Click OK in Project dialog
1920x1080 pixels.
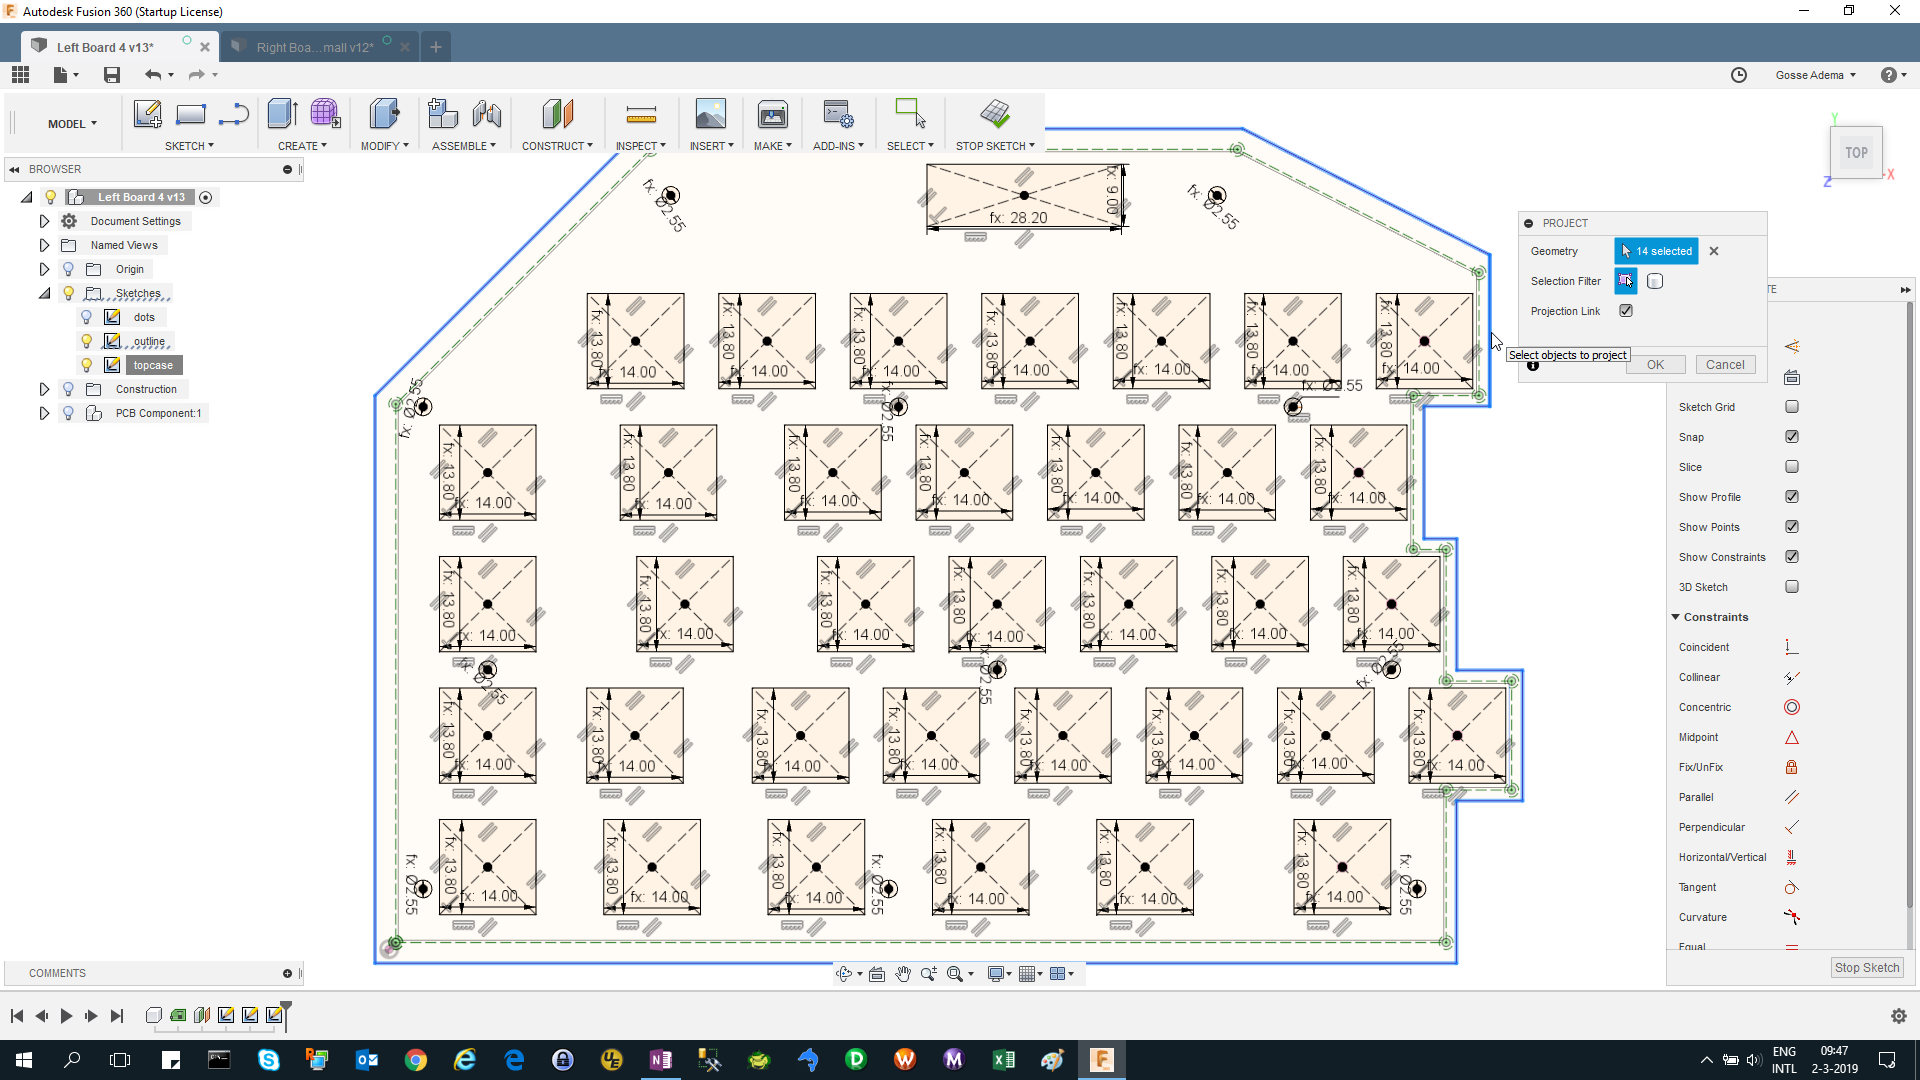[1655, 365]
